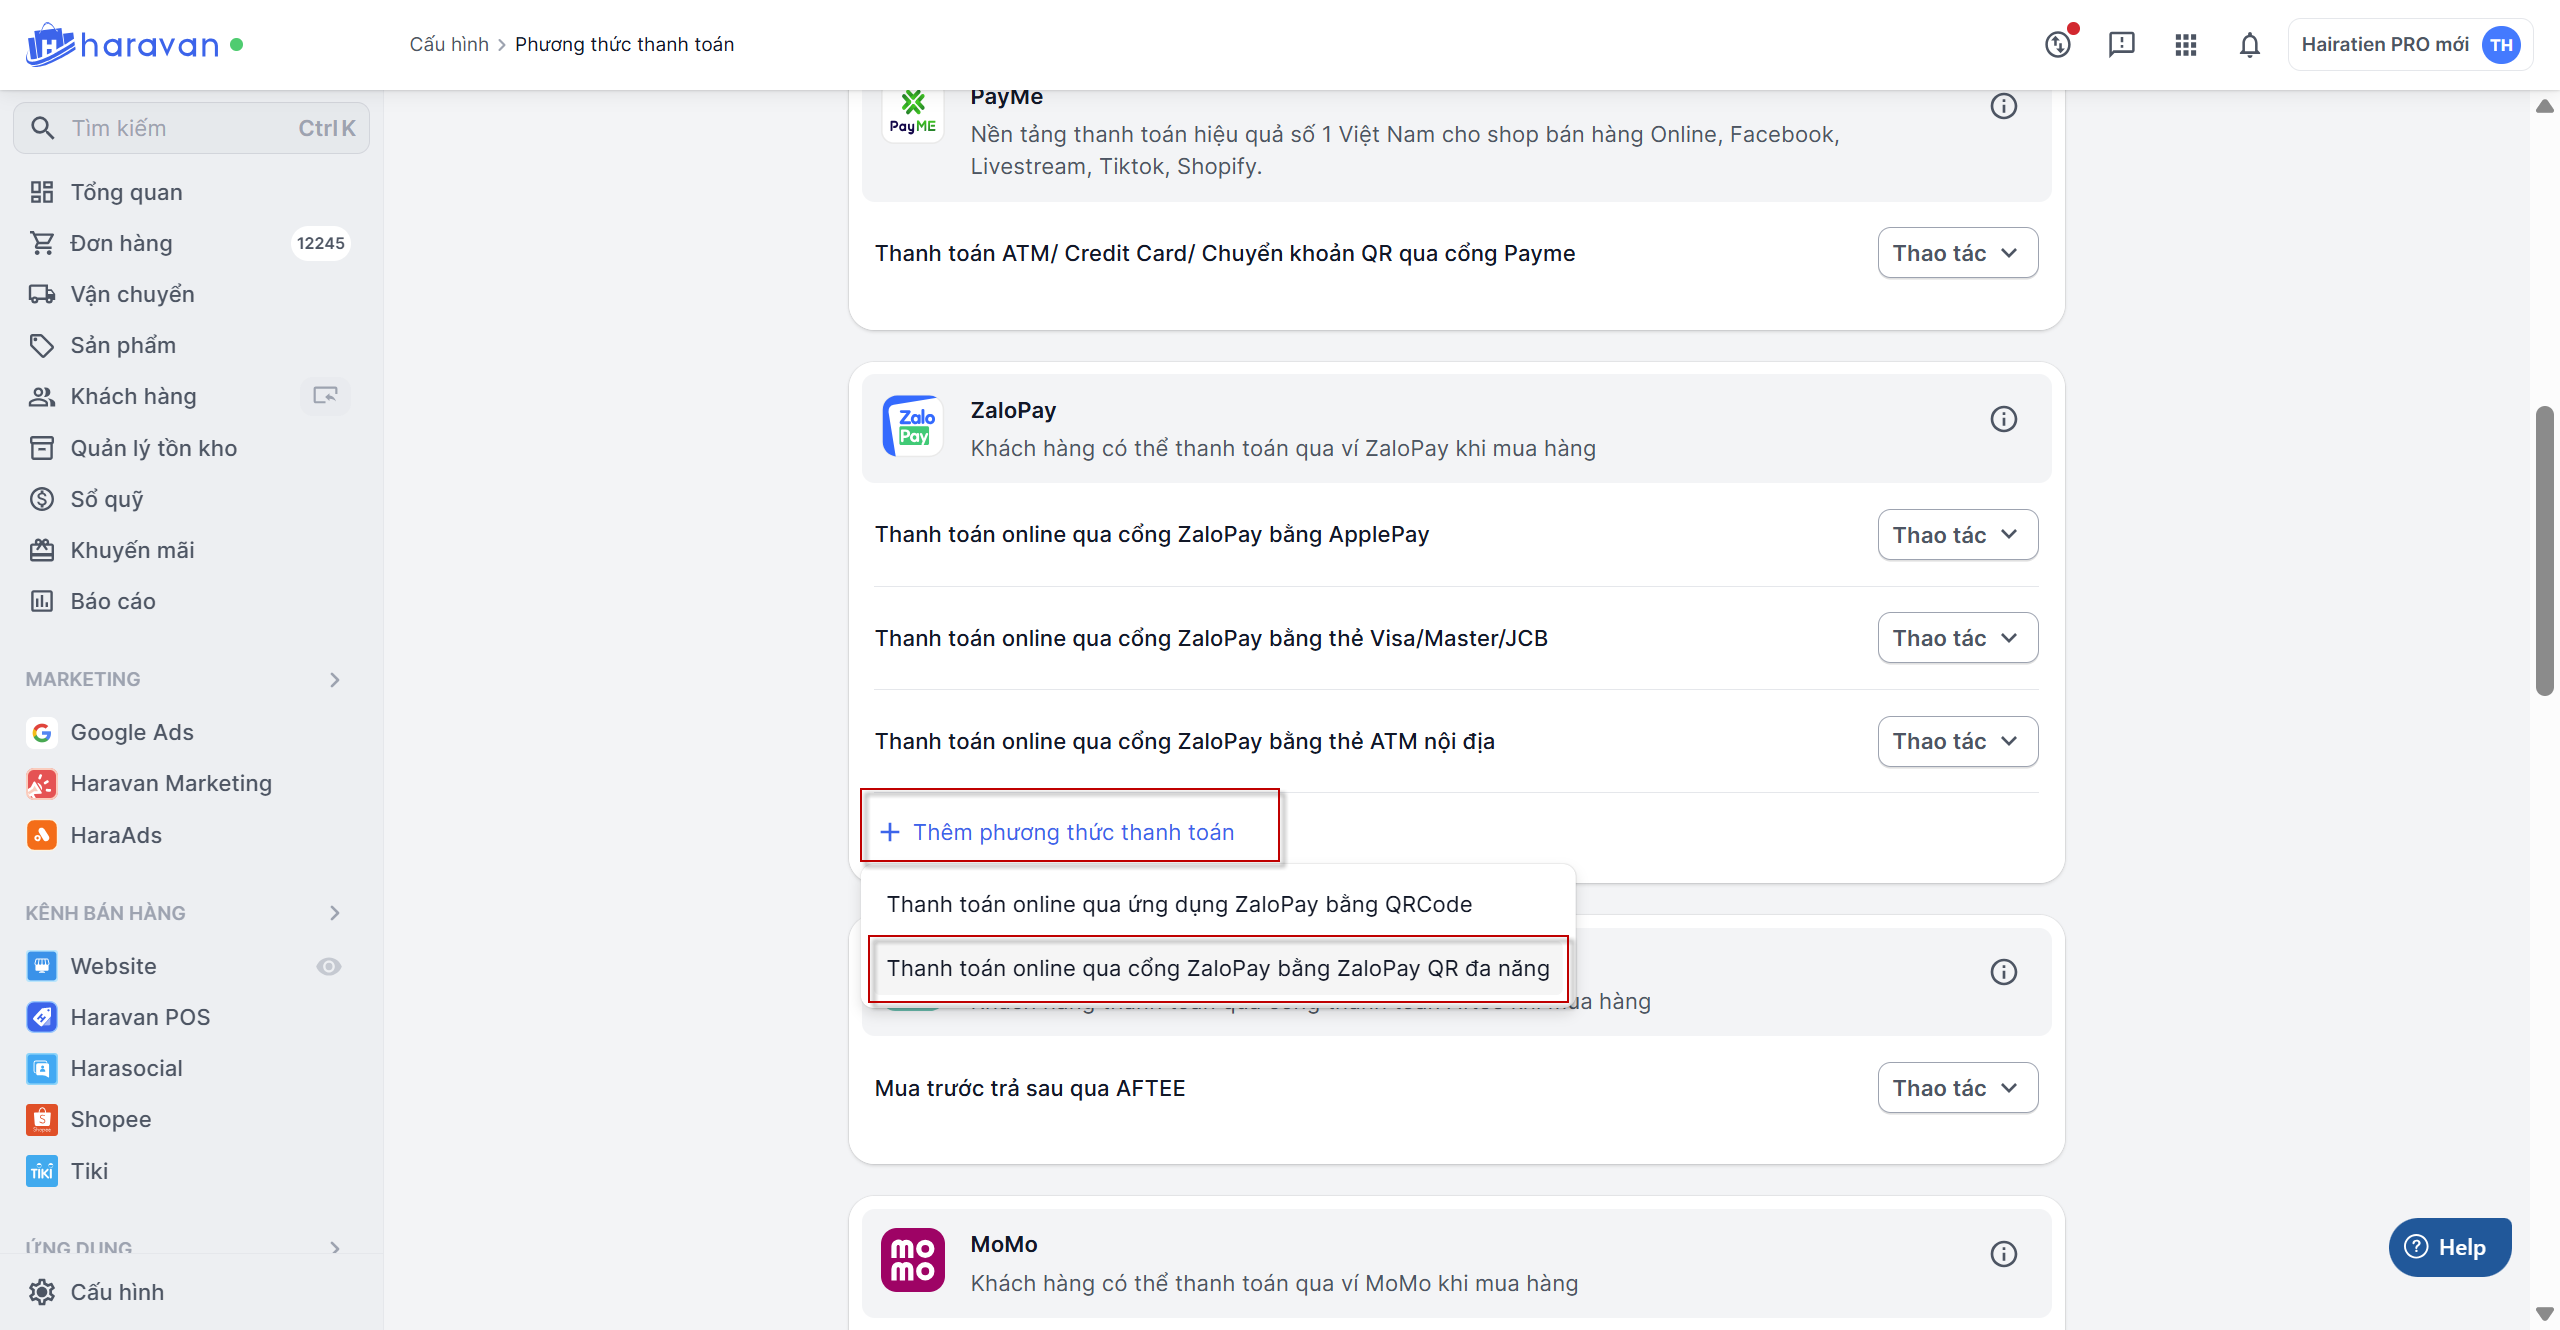
Task: Open the apps grid icon
Action: 2185,45
